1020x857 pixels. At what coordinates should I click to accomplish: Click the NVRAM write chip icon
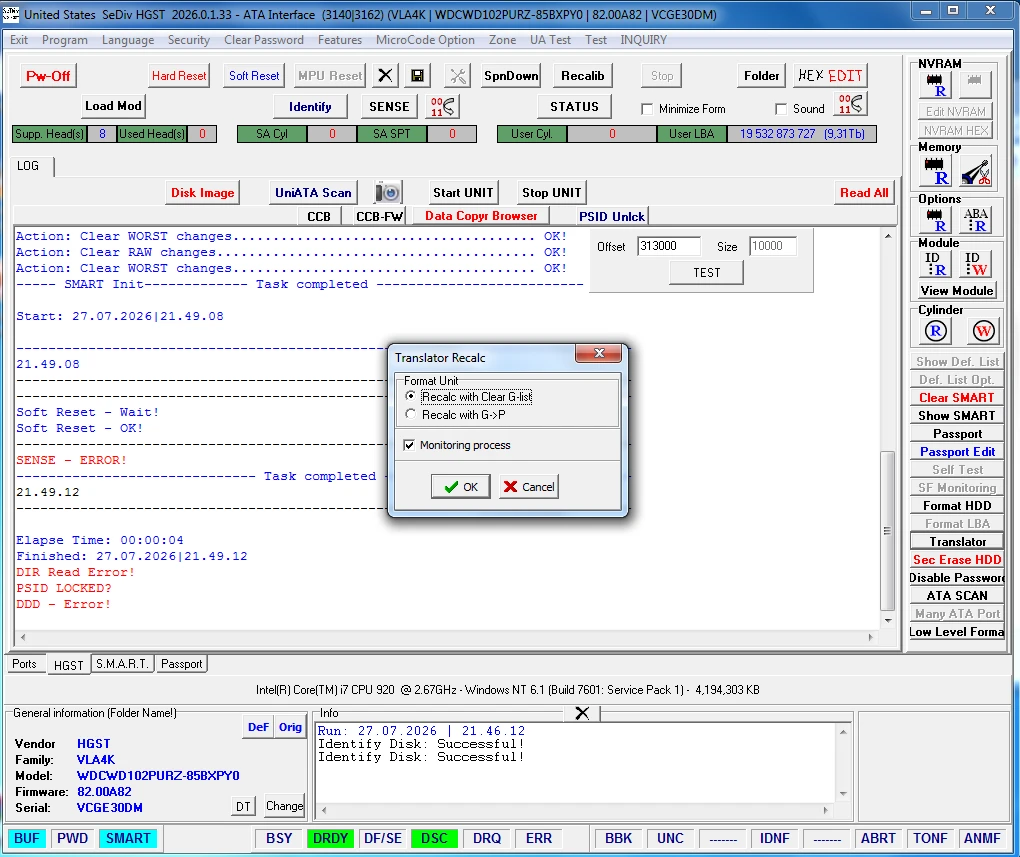pyautogui.click(x=974, y=83)
